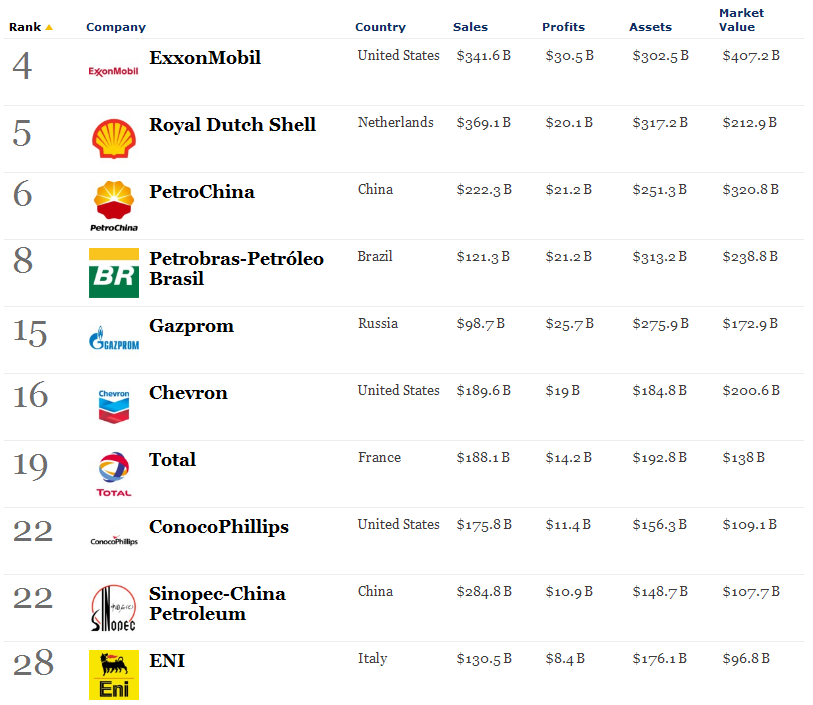Click the Chevron logo
Screen dimensions: 813x705
coord(114,406)
